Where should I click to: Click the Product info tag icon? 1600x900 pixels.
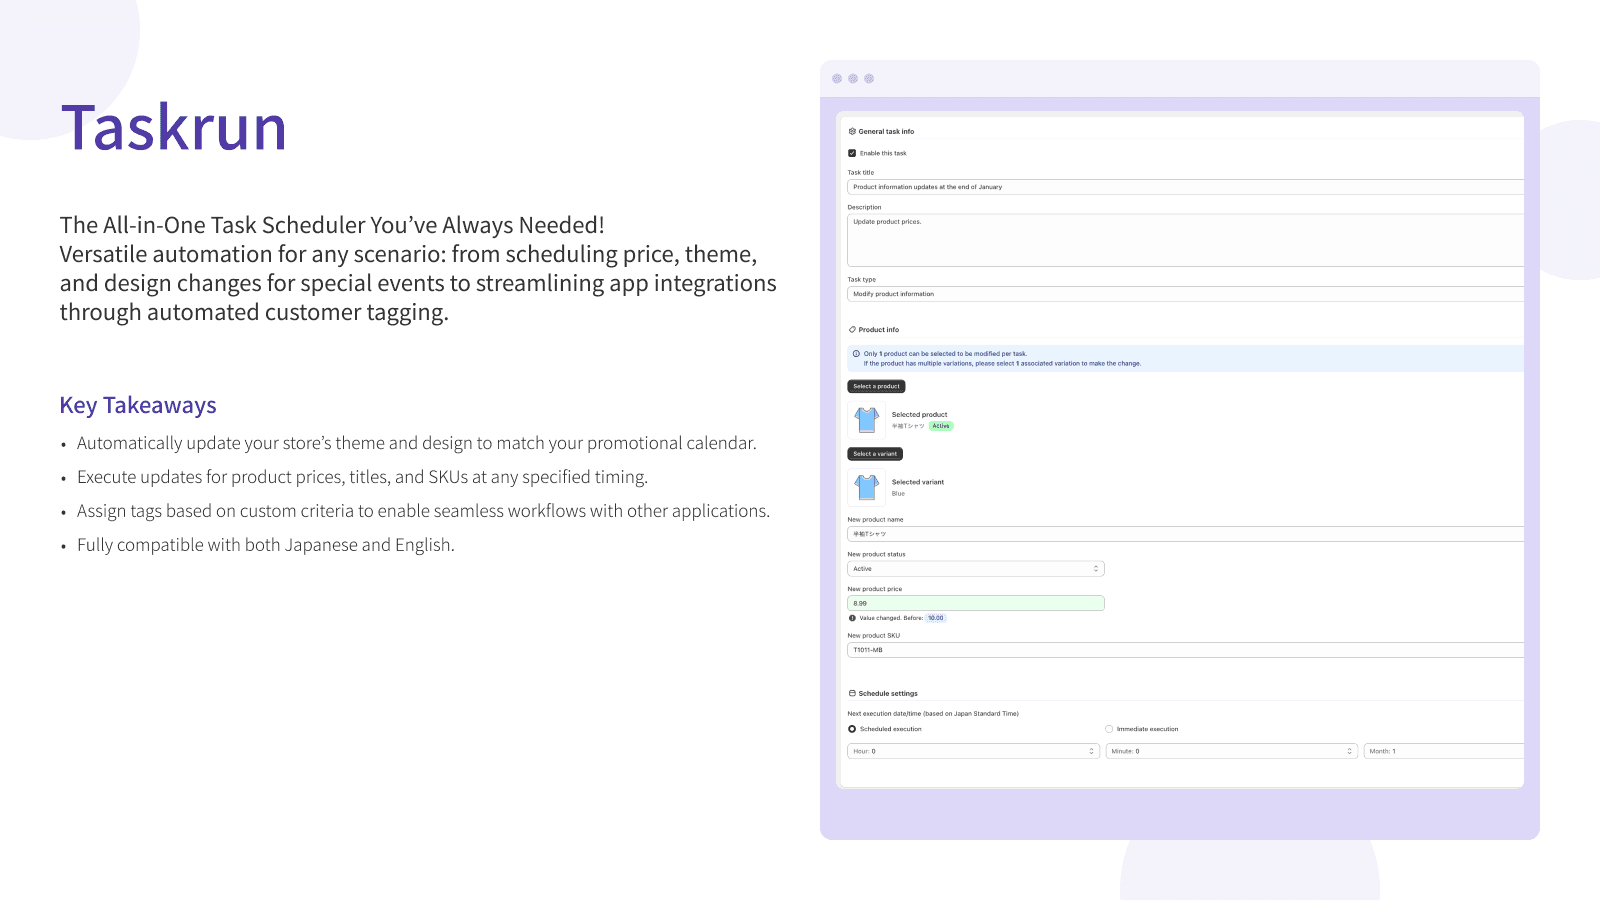[x=852, y=329]
